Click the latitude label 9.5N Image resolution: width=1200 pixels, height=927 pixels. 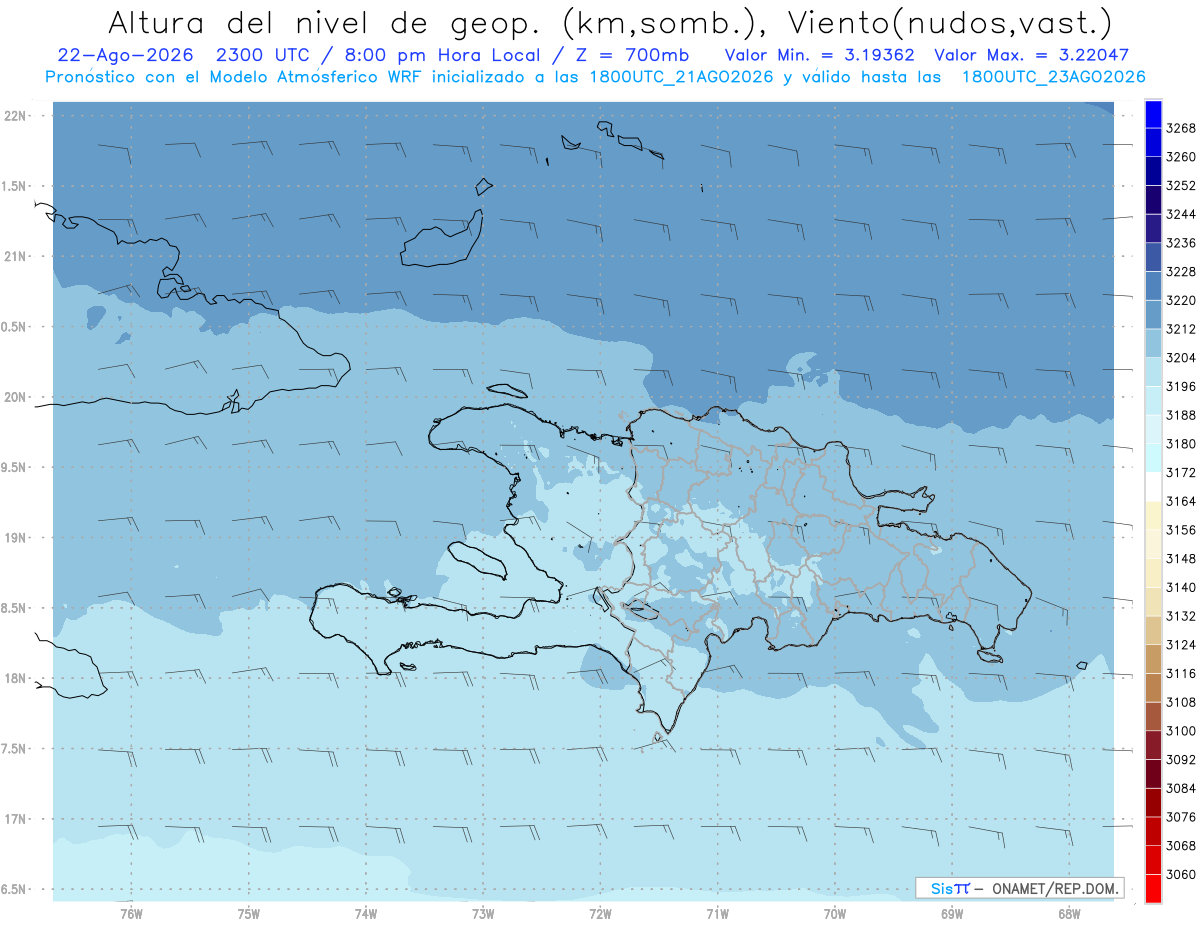click(14, 467)
